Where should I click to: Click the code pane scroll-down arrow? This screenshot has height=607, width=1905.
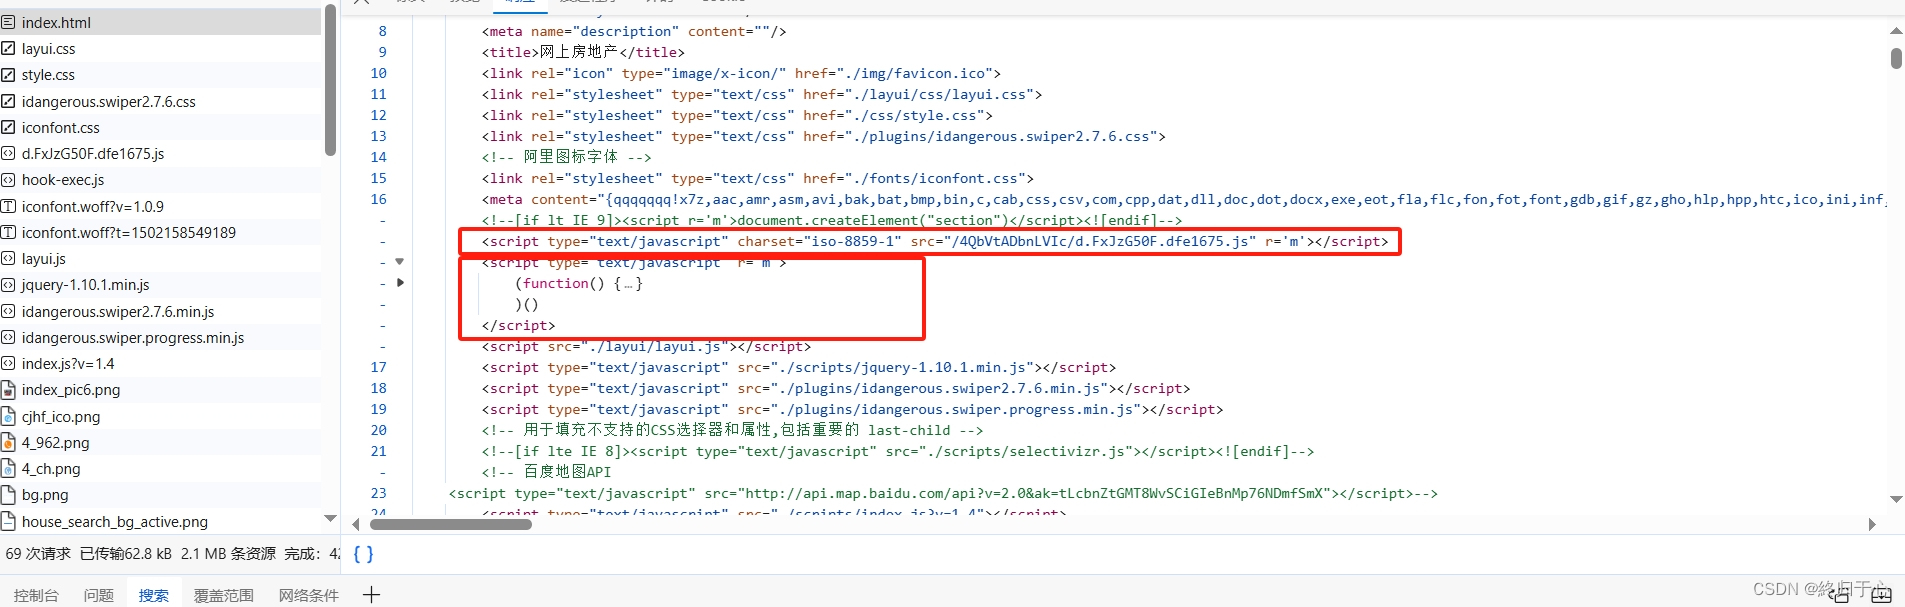(1896, 499)
